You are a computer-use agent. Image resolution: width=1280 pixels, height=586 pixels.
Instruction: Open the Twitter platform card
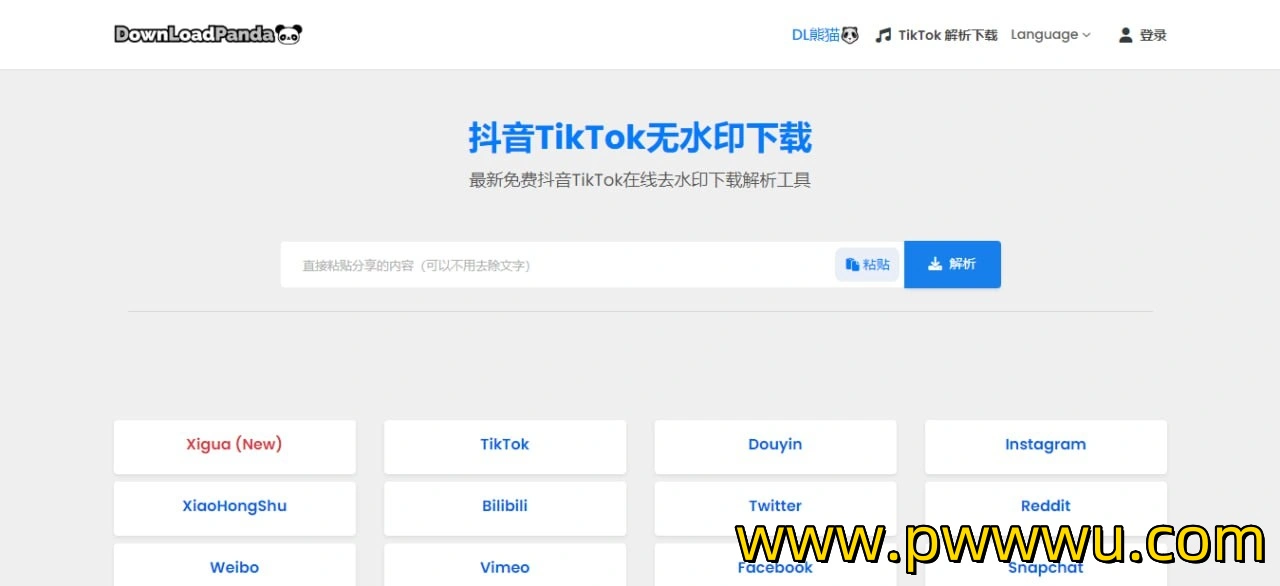click(775, 508)
